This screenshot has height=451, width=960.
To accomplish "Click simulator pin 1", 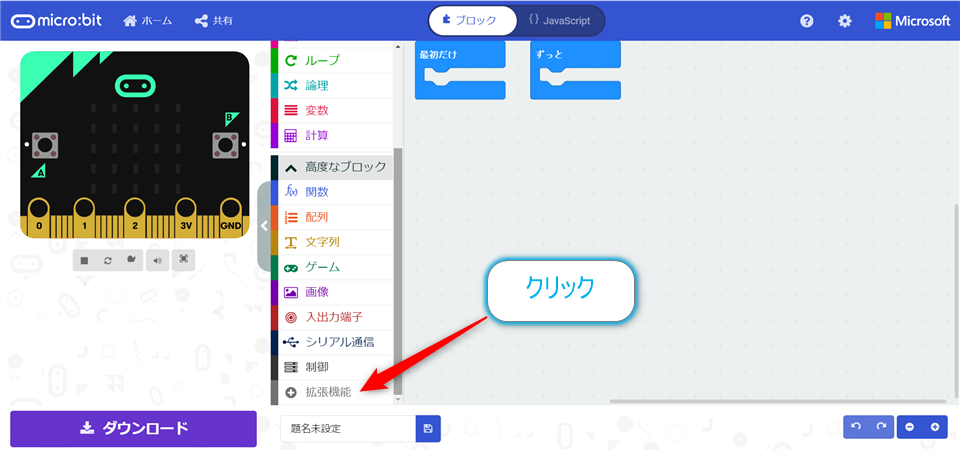I will 85,217.
